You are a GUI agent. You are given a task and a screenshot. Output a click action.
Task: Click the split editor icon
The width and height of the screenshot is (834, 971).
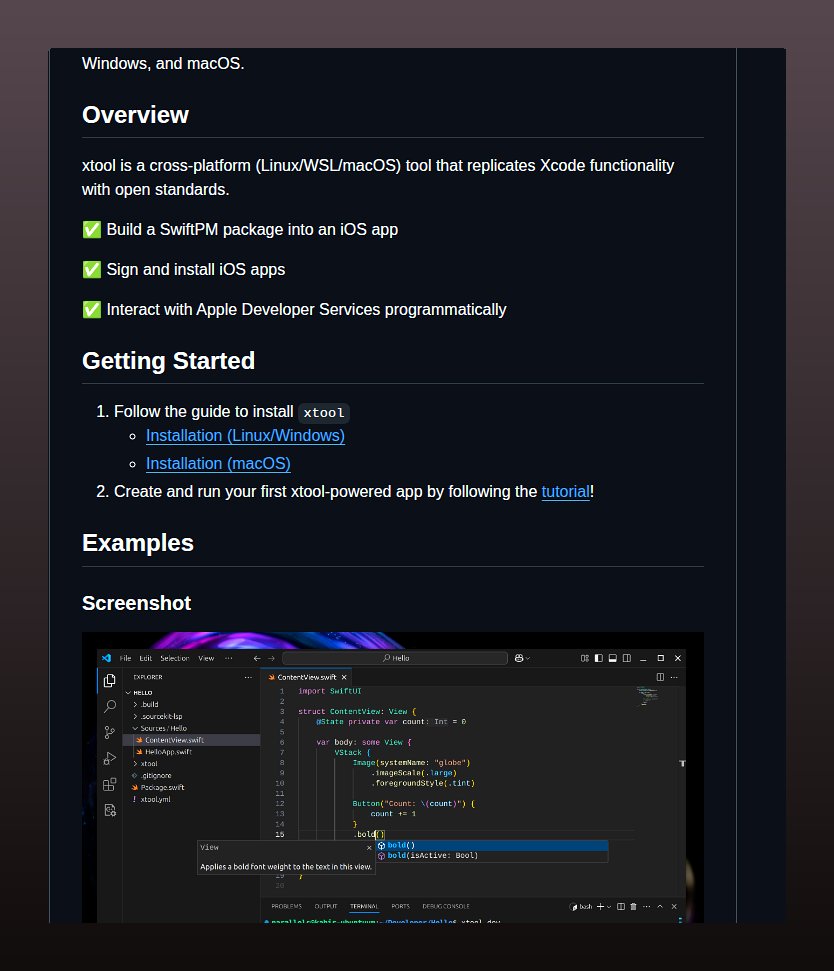click(x=660, y=677)
